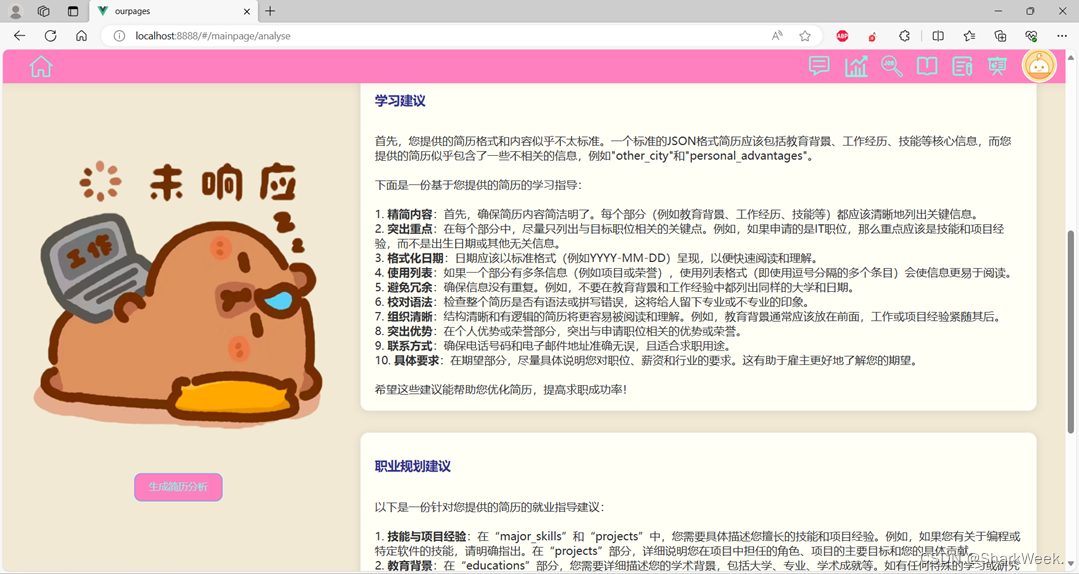Open Collections icon
1079x574 pixels.
[x=1000, y=36]
